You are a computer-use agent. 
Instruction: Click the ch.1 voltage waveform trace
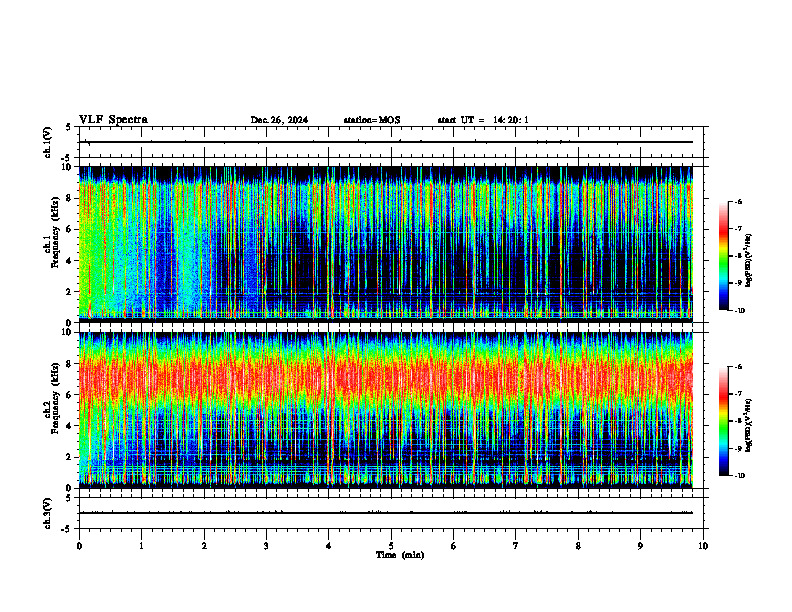(386, 142)
